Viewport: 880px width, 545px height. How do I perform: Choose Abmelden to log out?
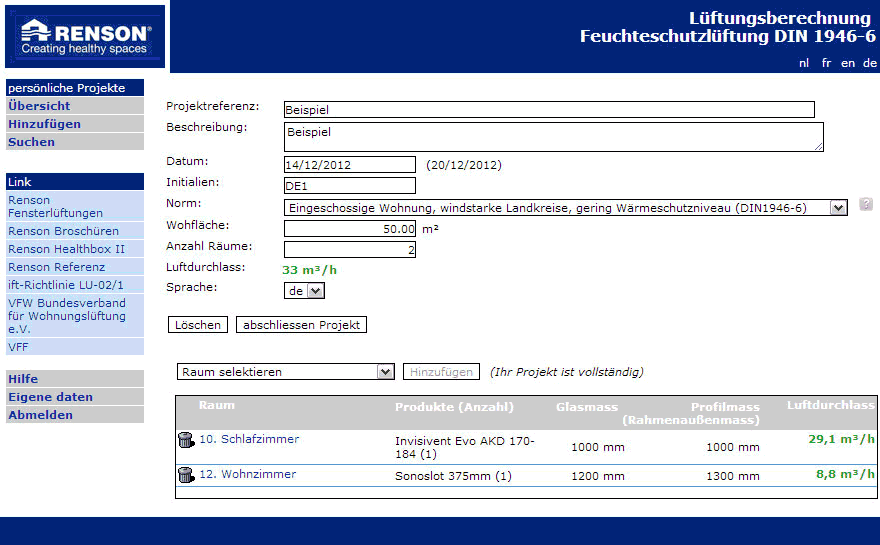pyautogui.click(x=75, y=415)
